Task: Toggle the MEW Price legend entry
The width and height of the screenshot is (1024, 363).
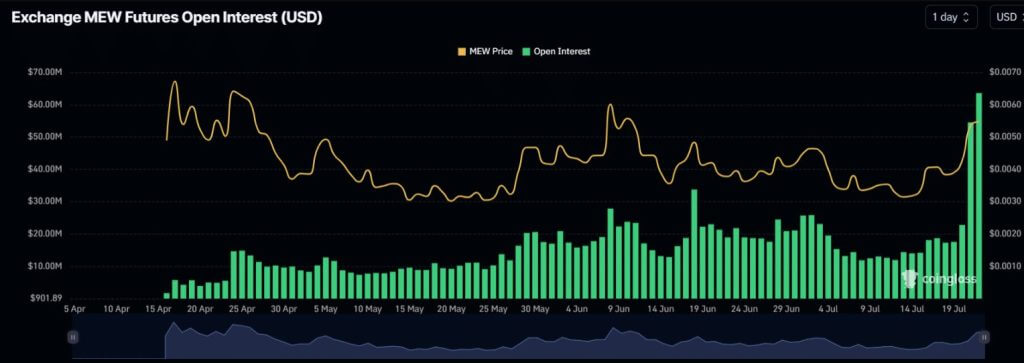Action: (x=485, y=51)
